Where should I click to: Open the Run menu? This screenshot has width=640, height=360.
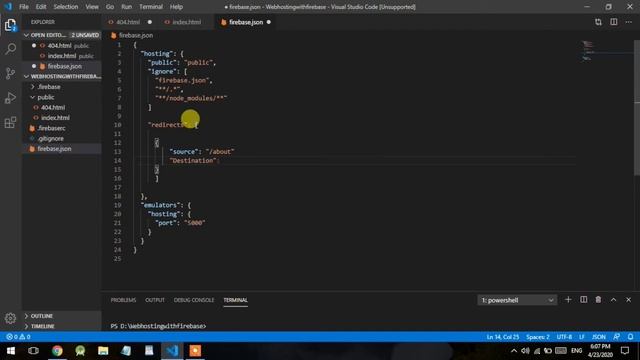127,7
